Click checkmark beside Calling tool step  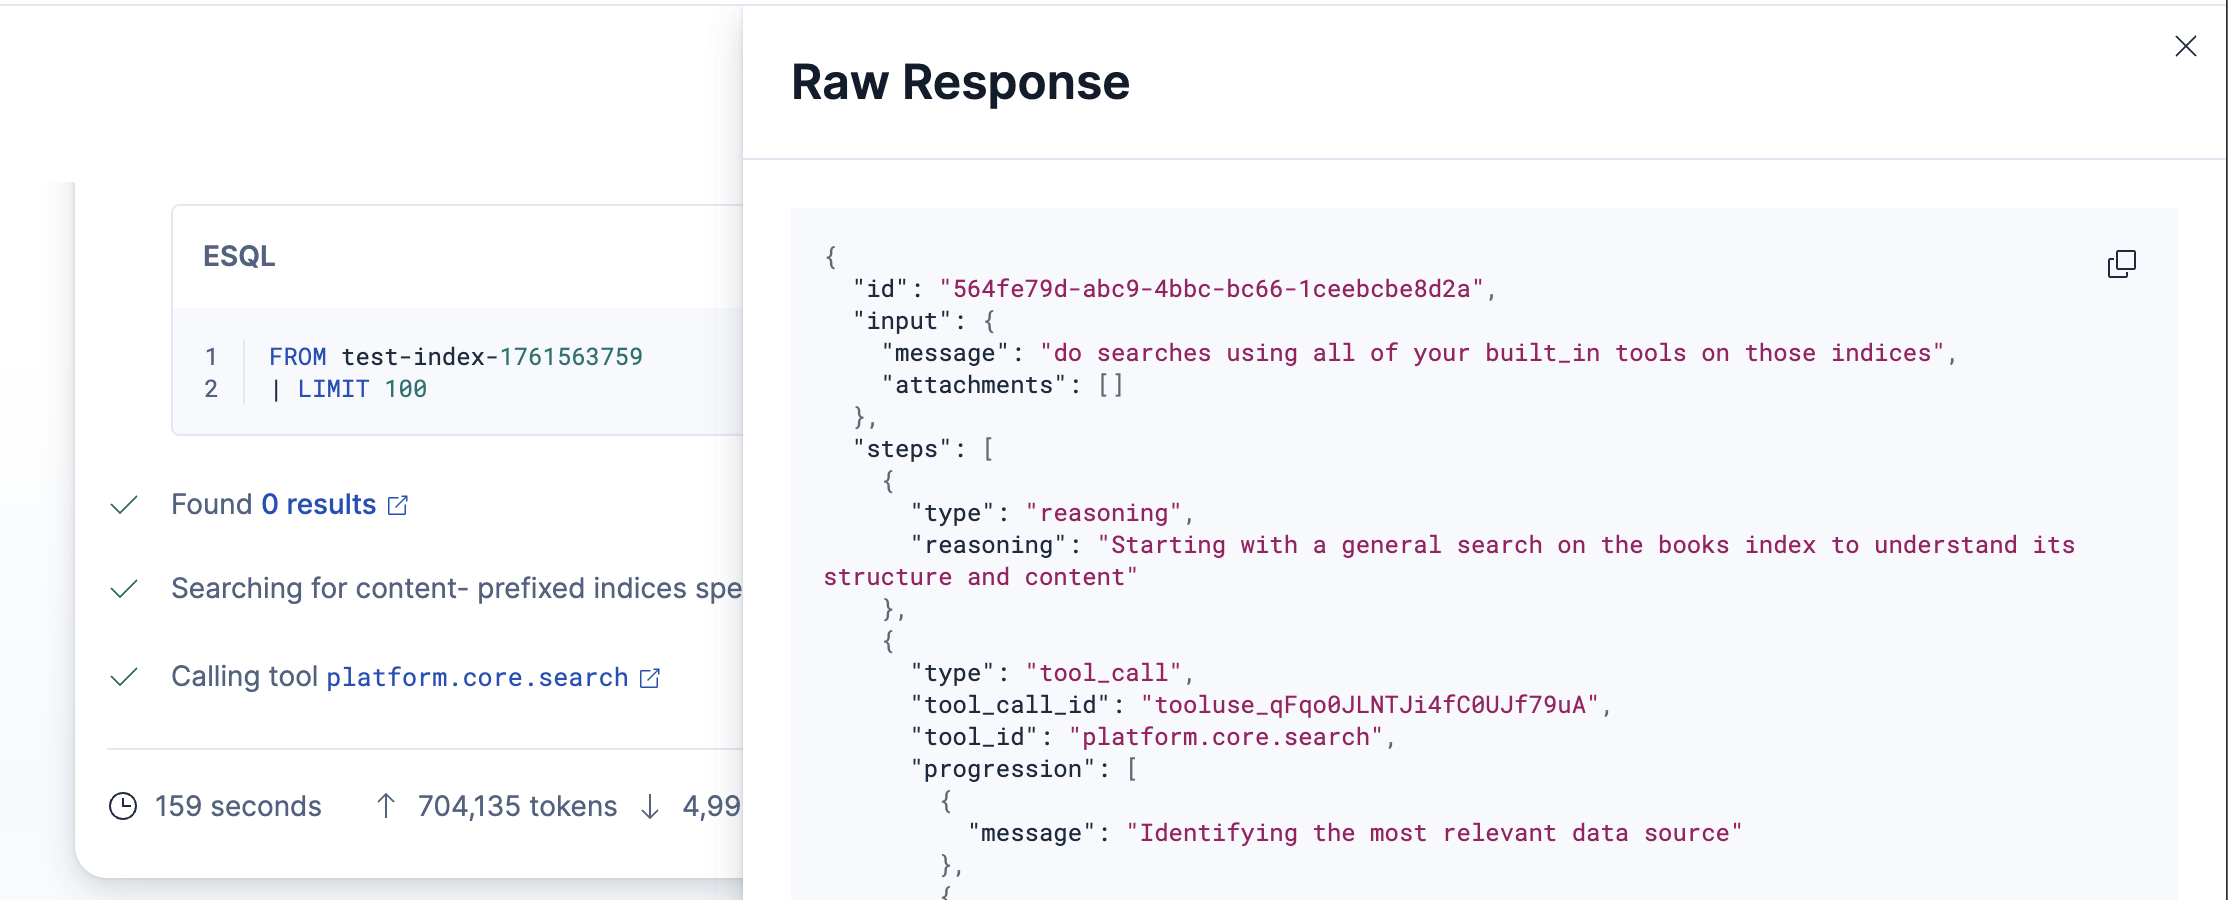point(122,676)
